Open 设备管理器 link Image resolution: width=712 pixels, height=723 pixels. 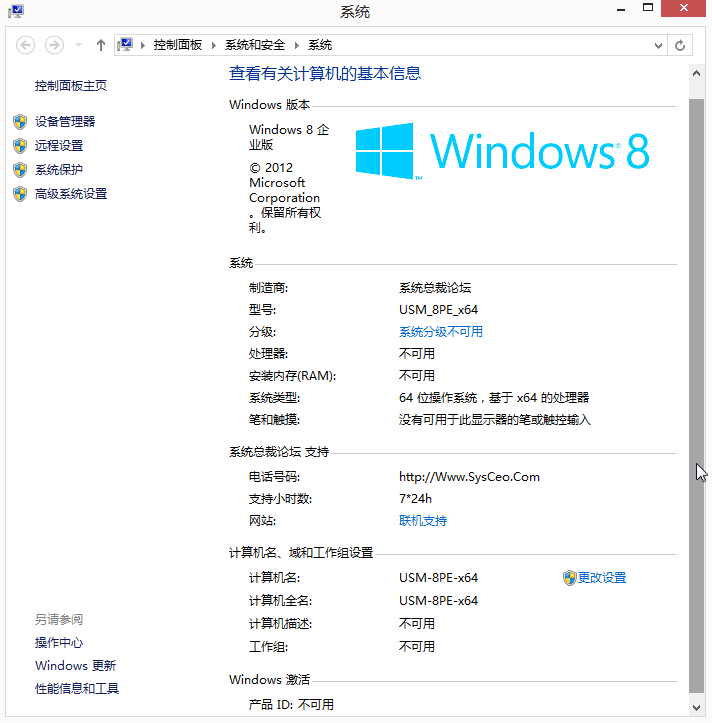pos(65,121)
